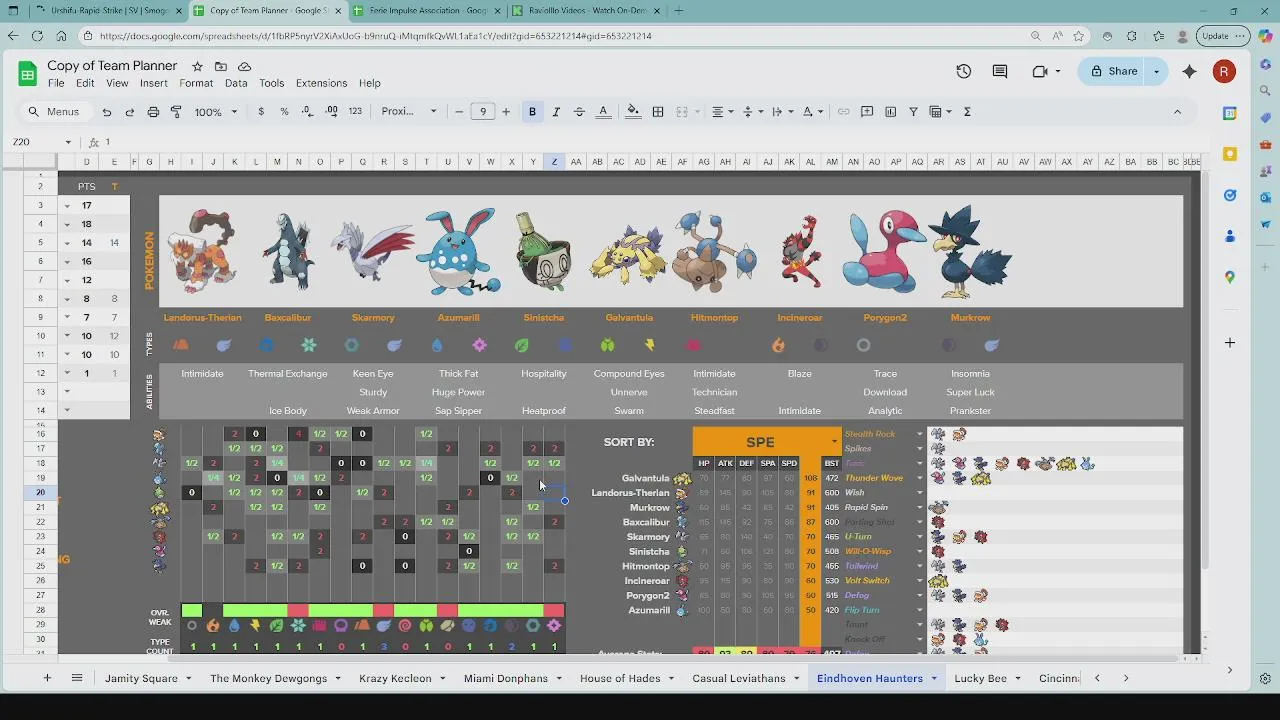Open the File menu

56,83
